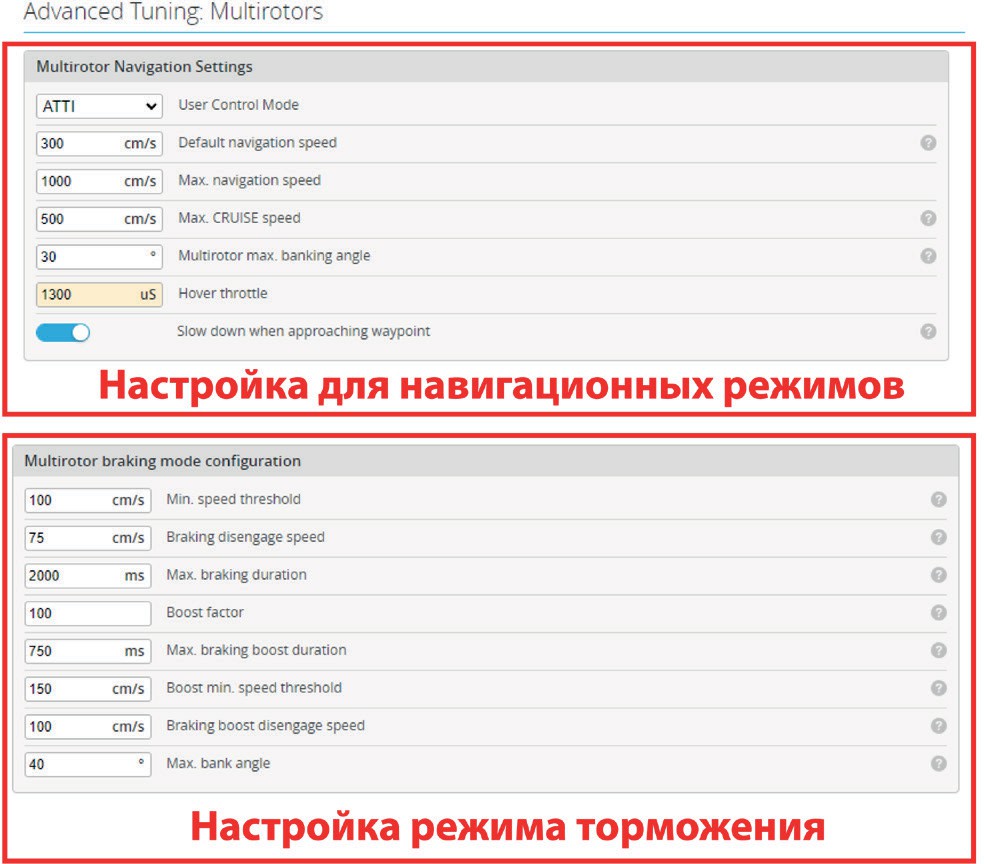Viewport: 984px width, 864px height.
Task: Click the Max. bank angle input field
Action: [x=80, y=764]
